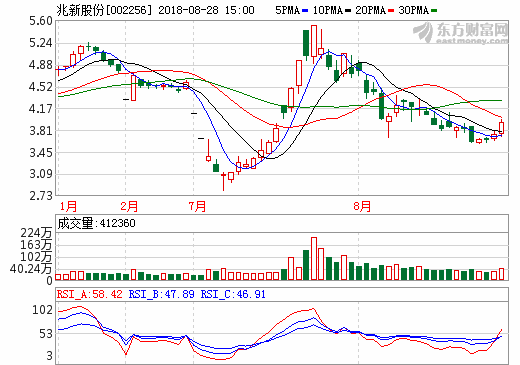This screenshot has width=520, height=365.
Task: Click the blue 5PMA legend marker
Action: click(305, 11)
